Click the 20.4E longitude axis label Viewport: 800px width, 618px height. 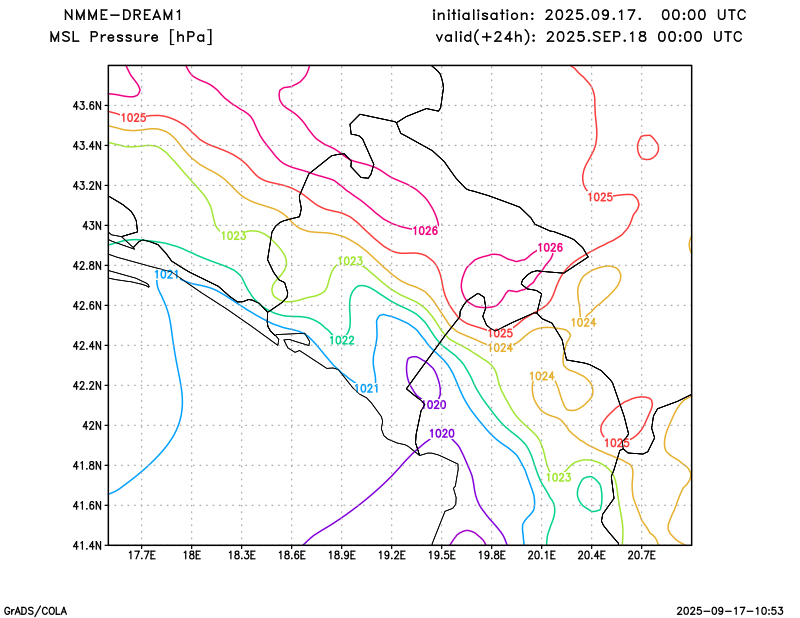pyautogui.click(x=591, y=555)
